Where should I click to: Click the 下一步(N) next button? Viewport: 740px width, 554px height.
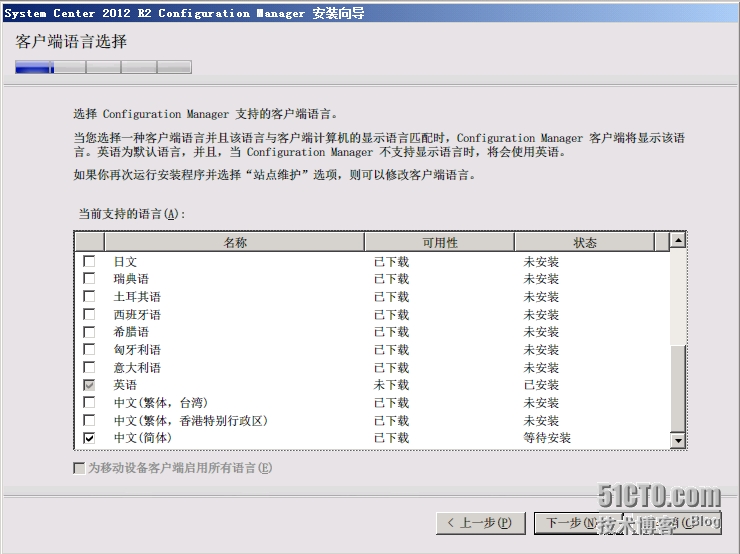pos(578,523)
